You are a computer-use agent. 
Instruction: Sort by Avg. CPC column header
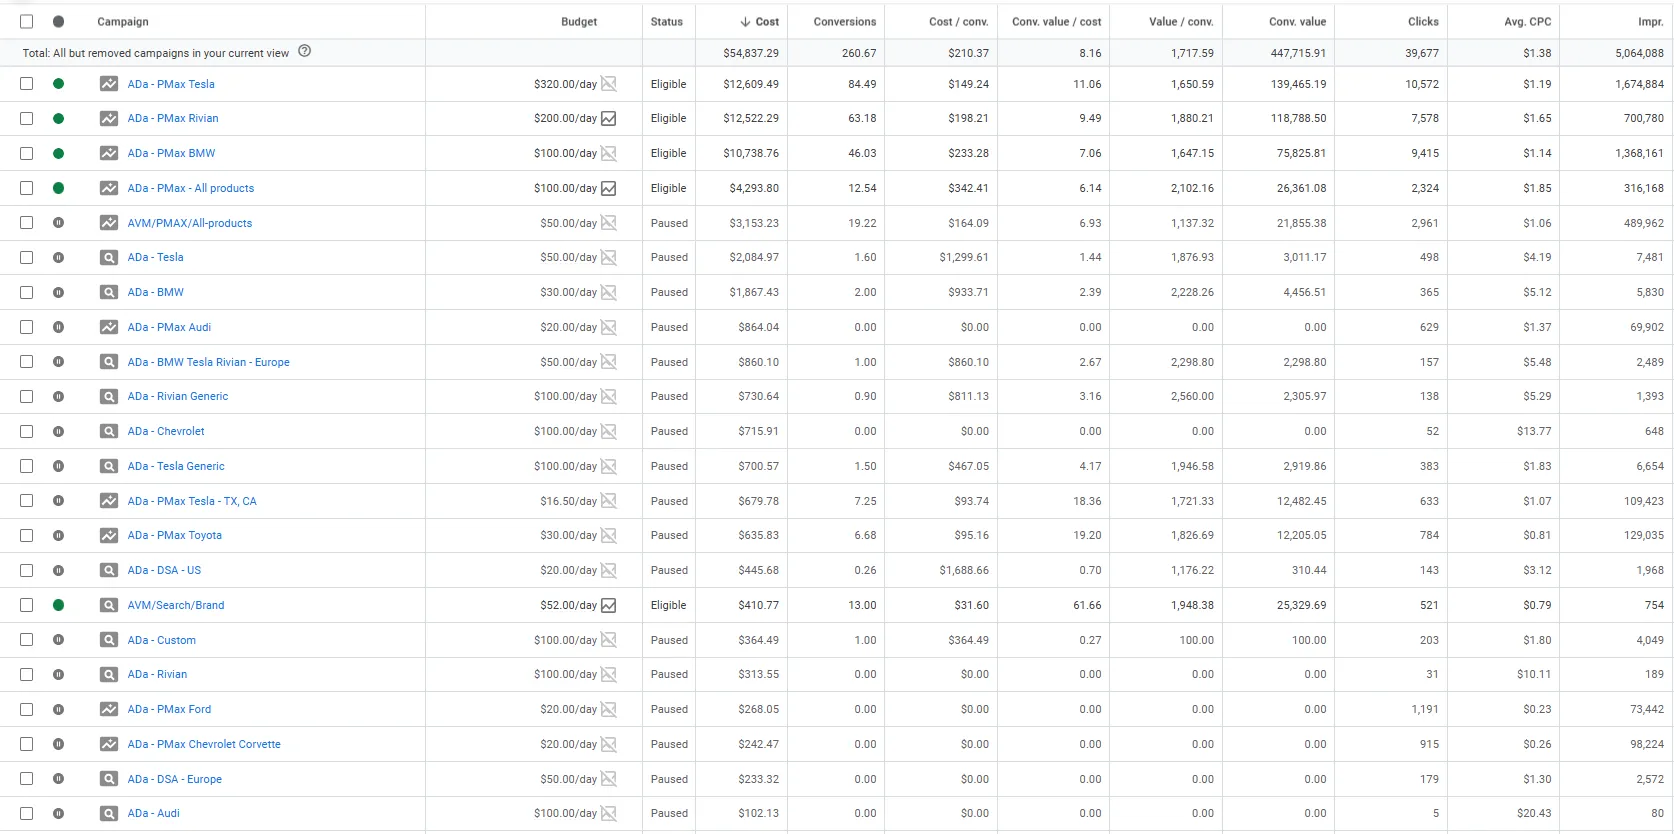pos(1528,21)
